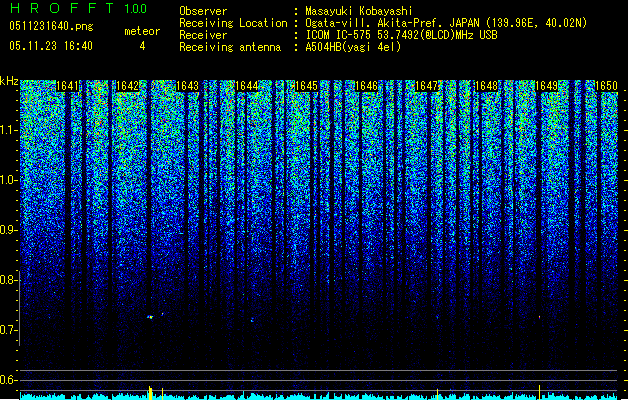The image size is (629, 400).
Task: Click the 1.0 kHz axis tick label
Action: (8, 180)
